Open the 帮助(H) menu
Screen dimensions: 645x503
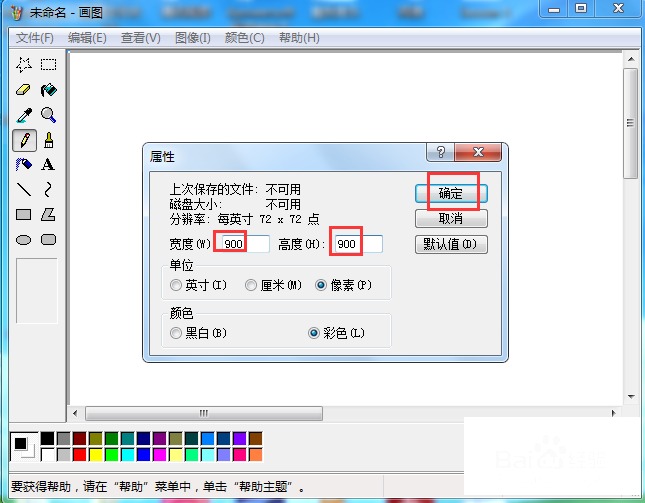coord(299,38)
